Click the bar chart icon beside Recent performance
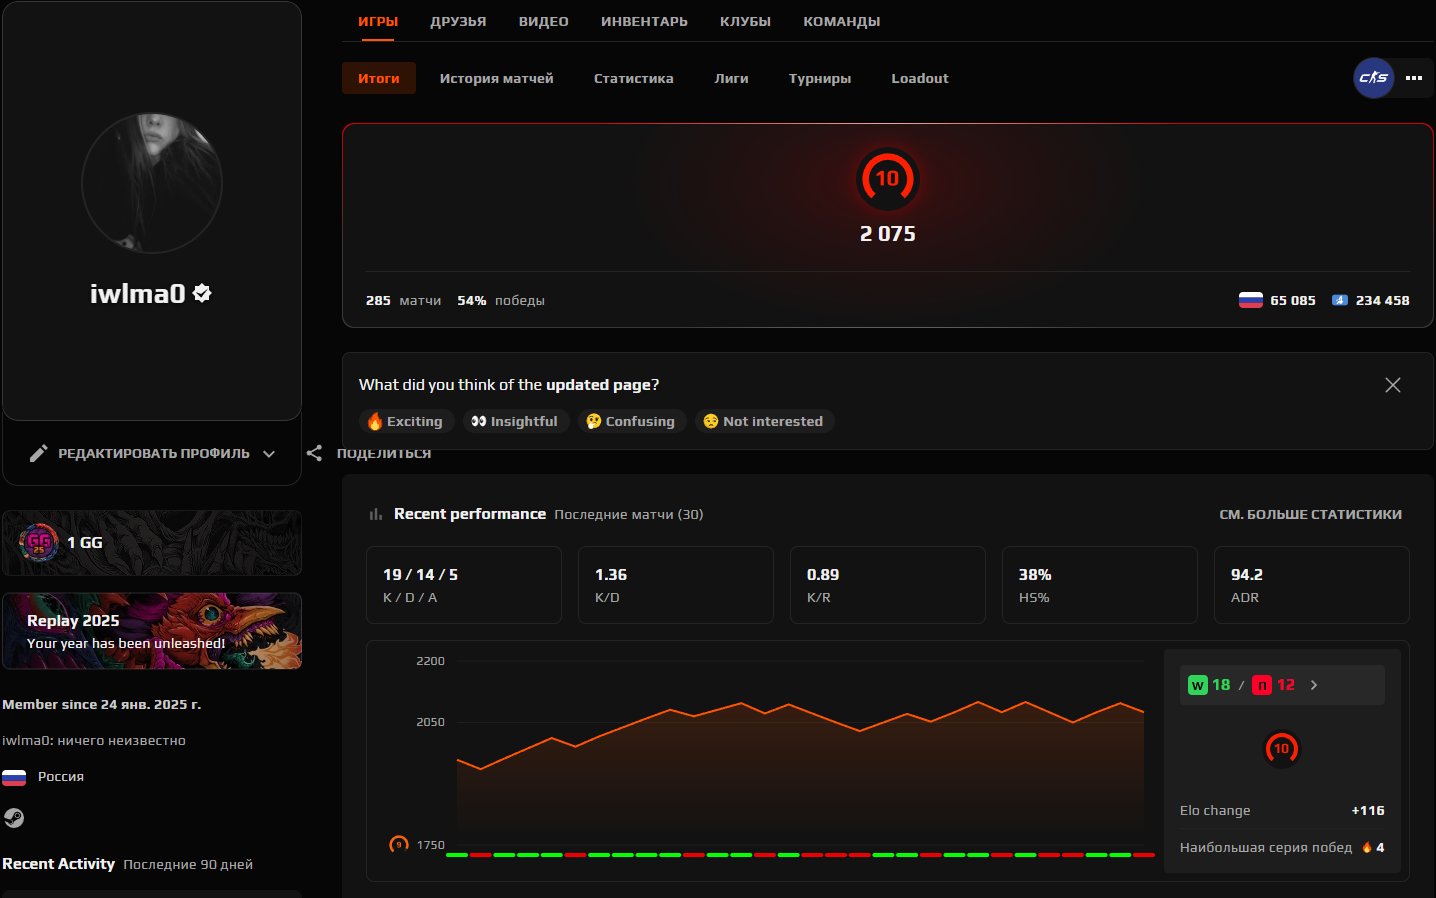This screenshot has width=1436, height=898. (x=374, y=513)
